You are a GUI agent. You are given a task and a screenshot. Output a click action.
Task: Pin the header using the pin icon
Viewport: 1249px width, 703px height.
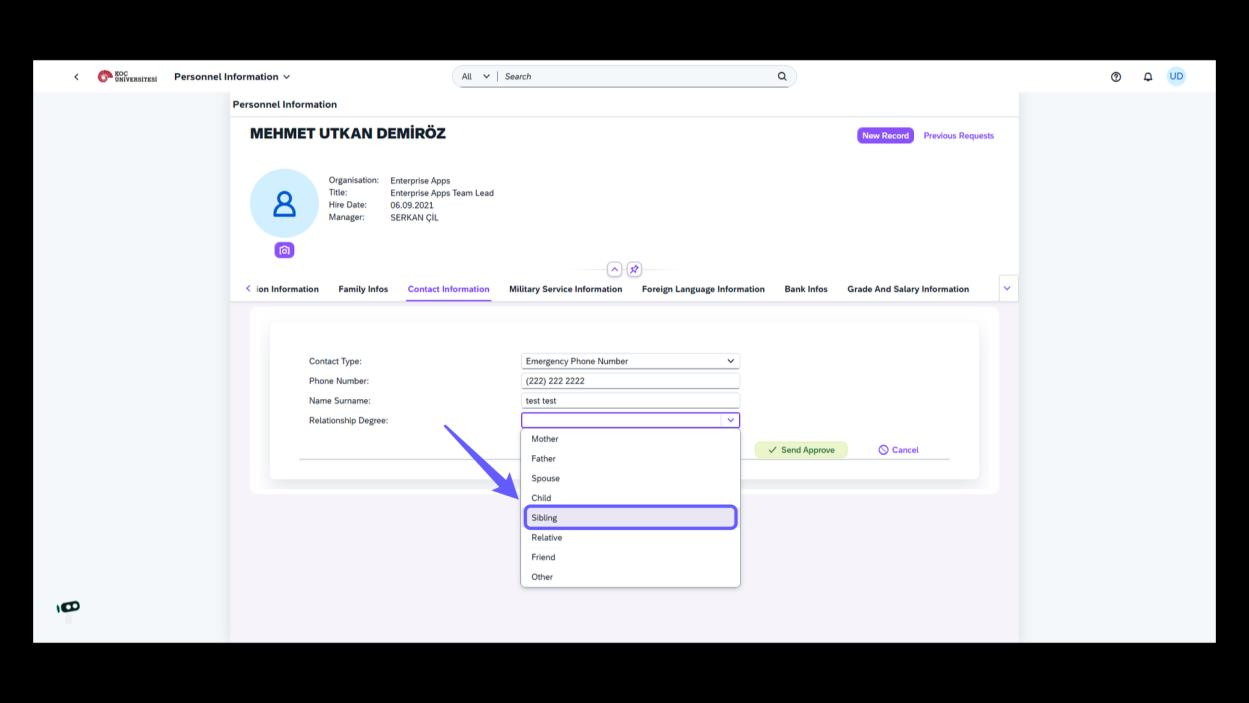click(634, 270)
